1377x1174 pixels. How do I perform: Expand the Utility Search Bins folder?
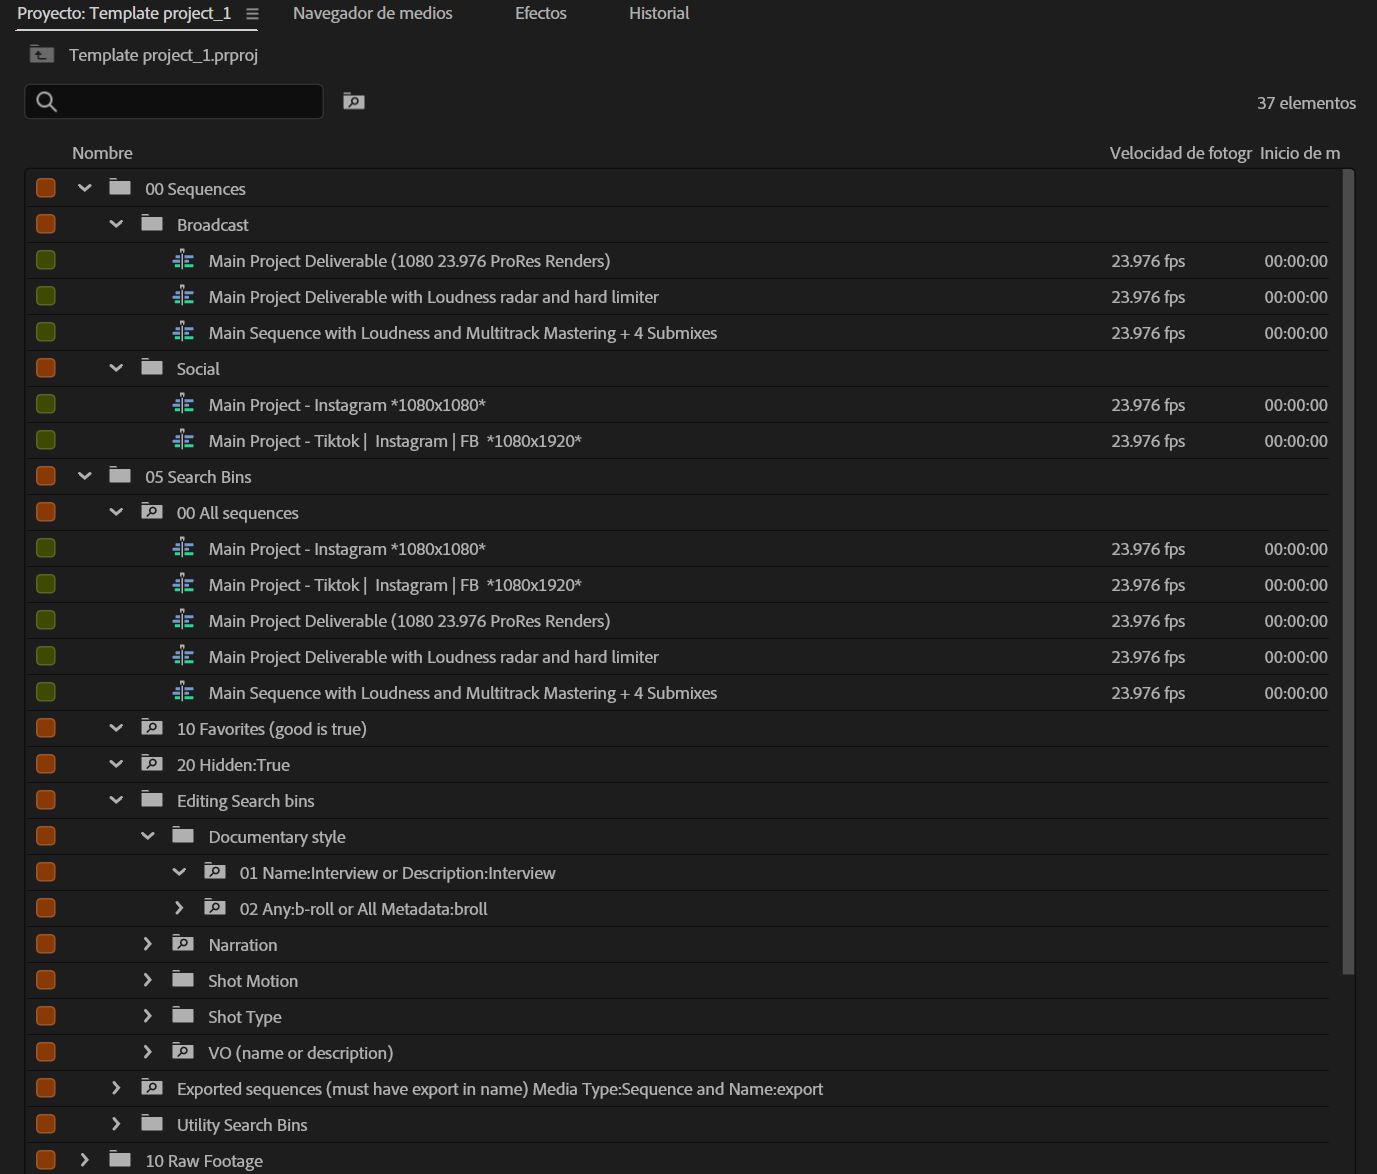116,1124
